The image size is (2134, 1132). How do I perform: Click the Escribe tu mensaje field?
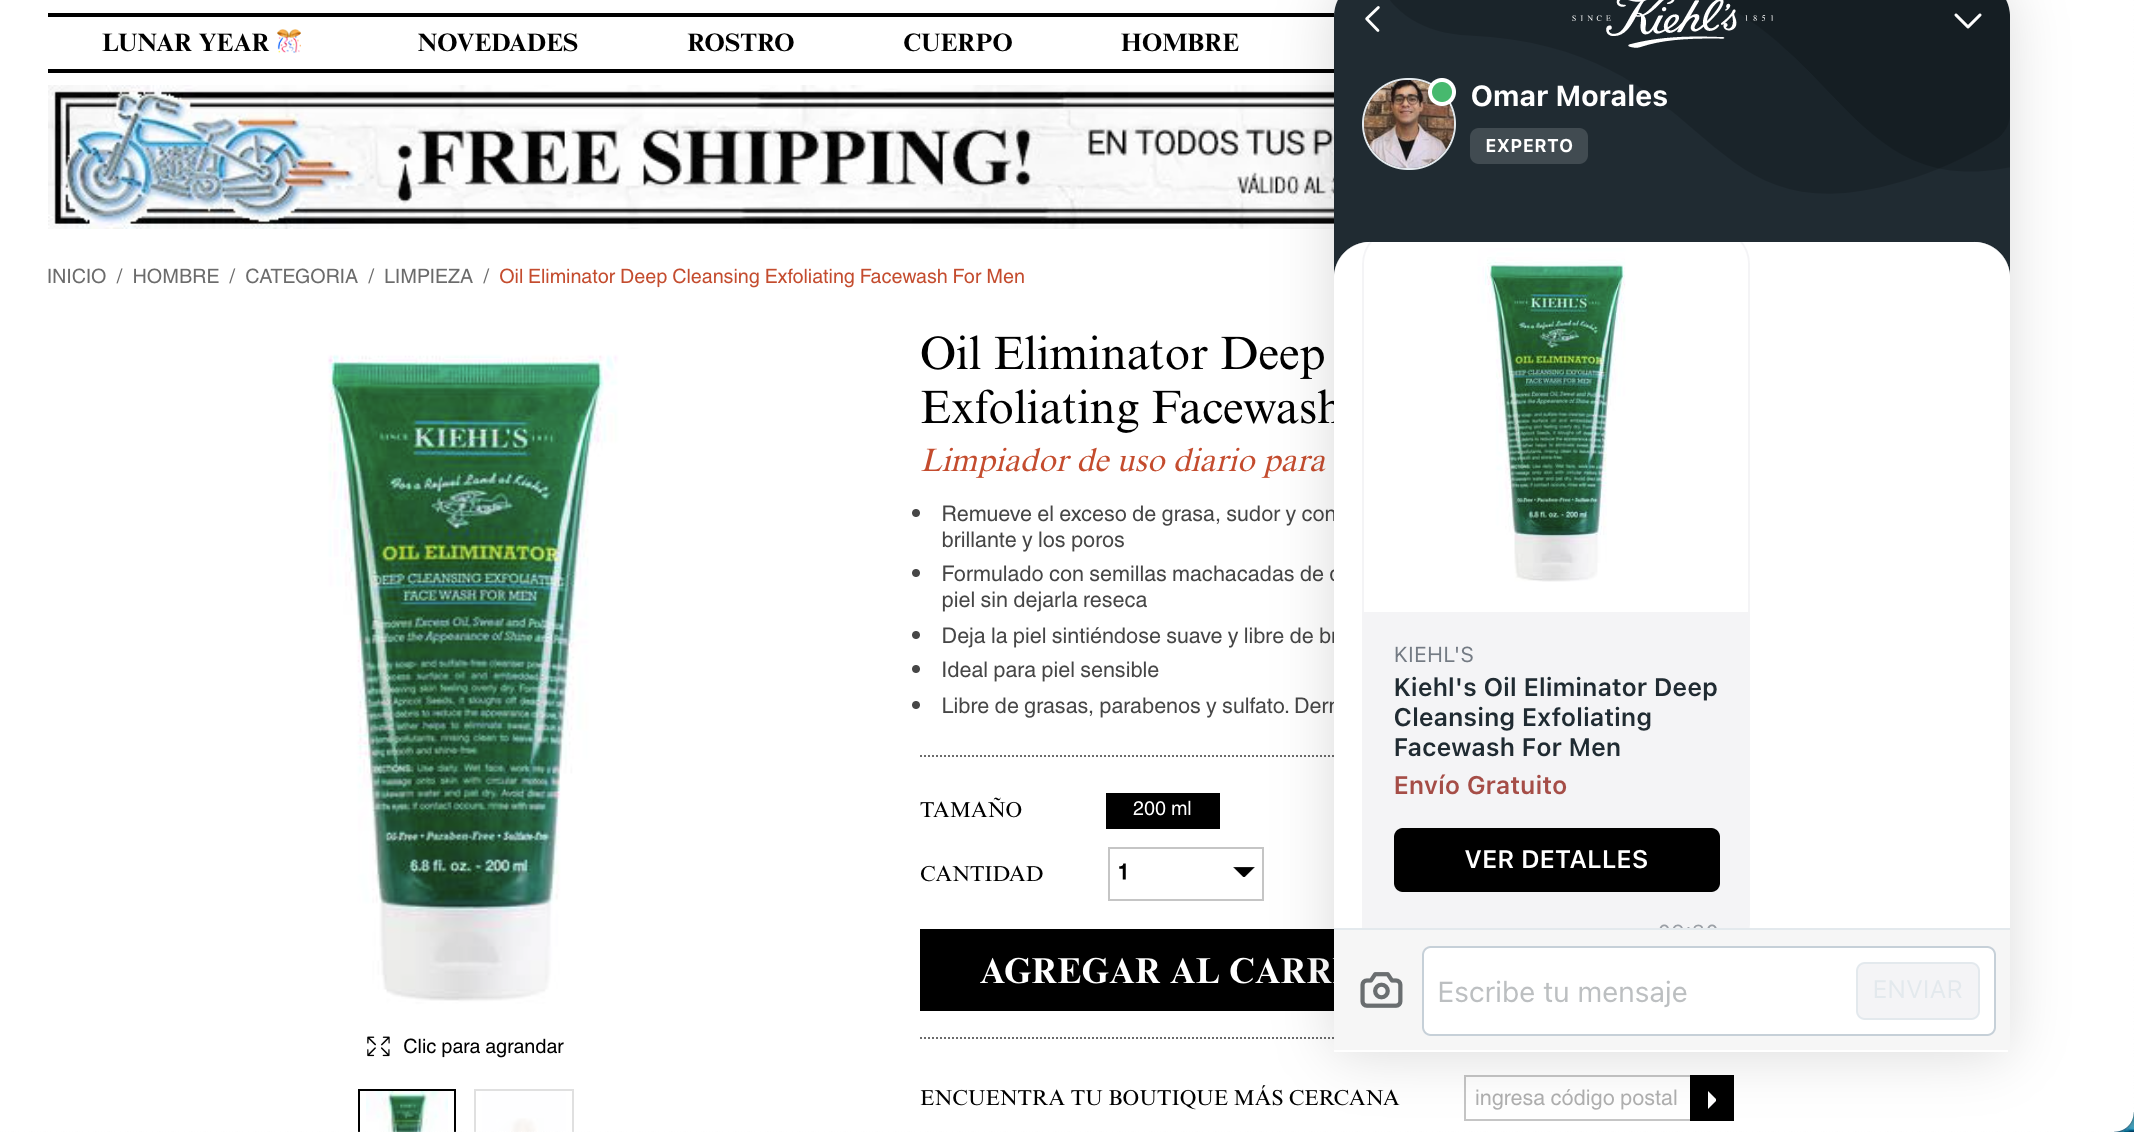tap(1640, 991)
